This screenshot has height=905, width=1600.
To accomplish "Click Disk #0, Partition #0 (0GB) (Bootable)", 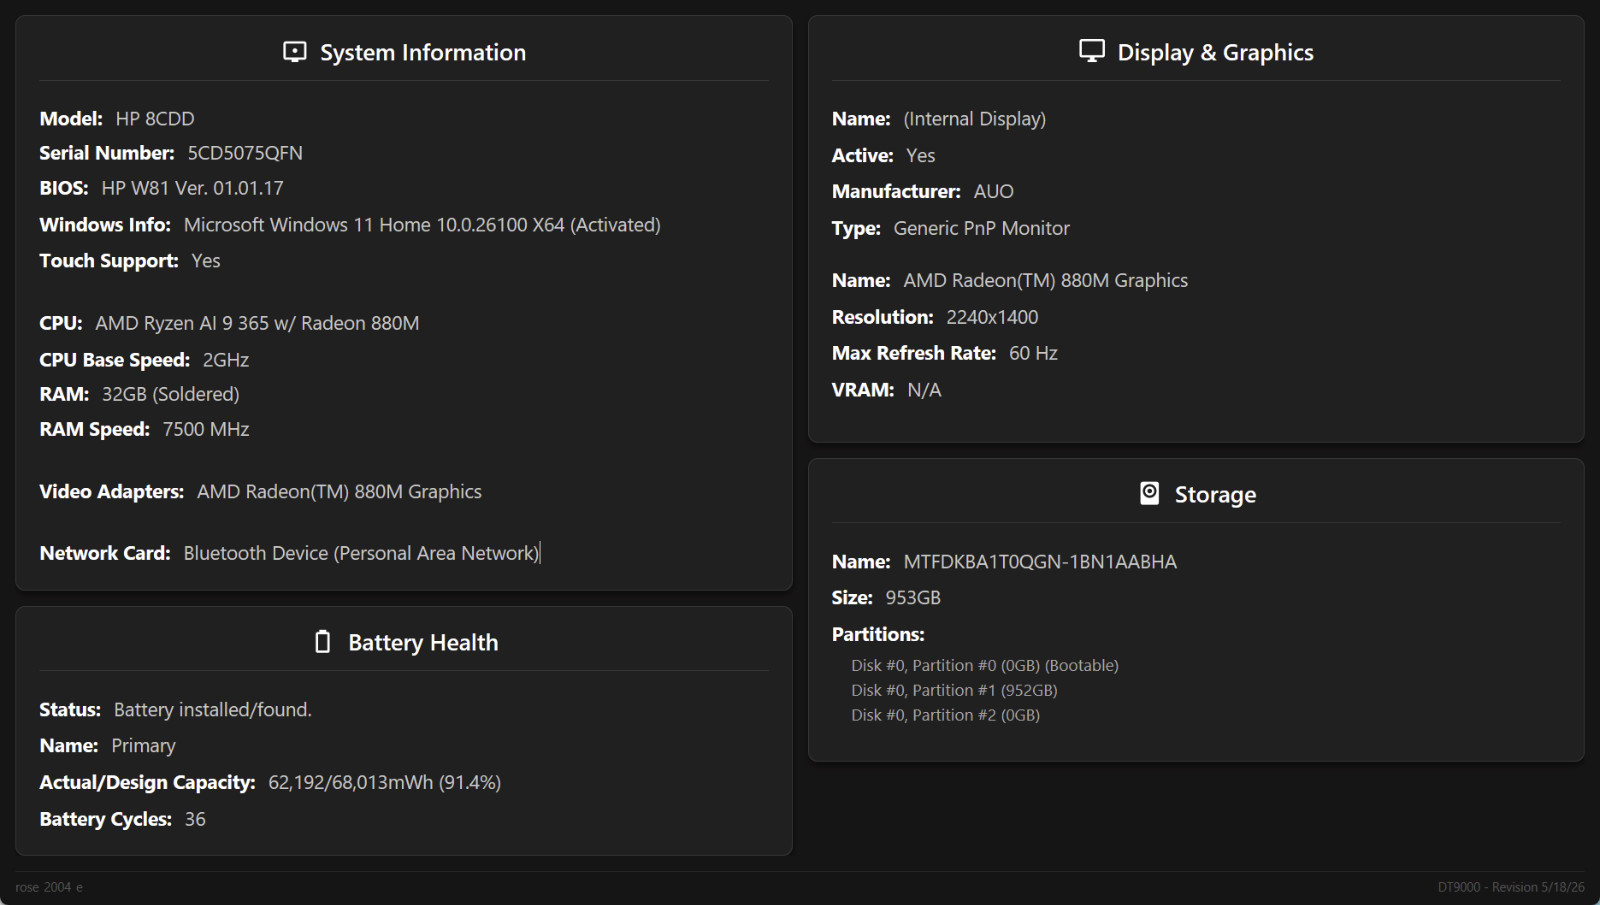I will [985, 665].
